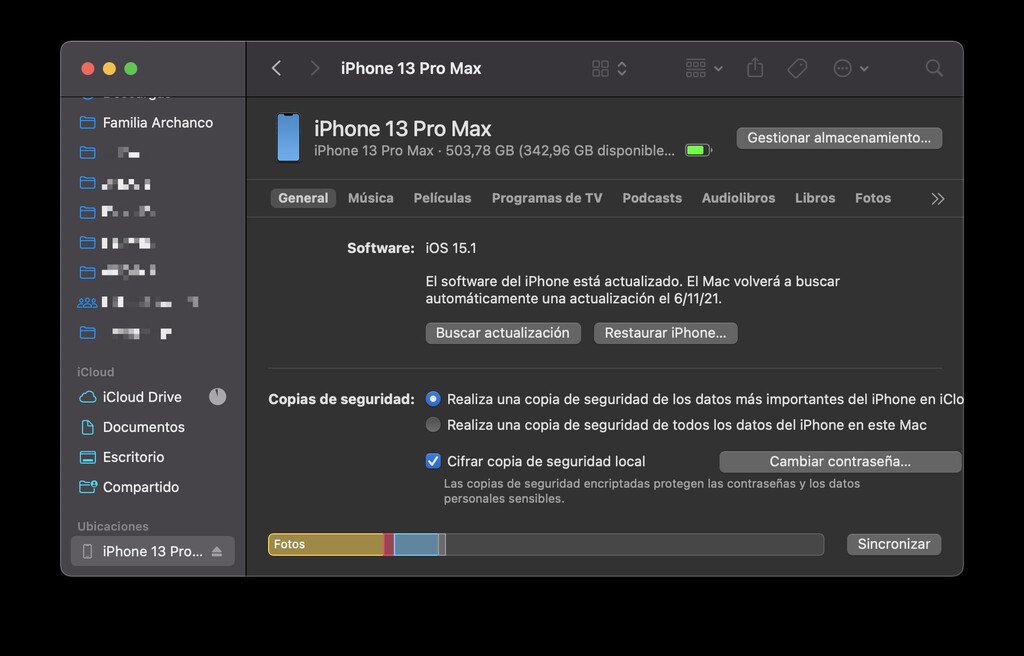Open iCloud Drive from the sidebar

pos(142,397)
